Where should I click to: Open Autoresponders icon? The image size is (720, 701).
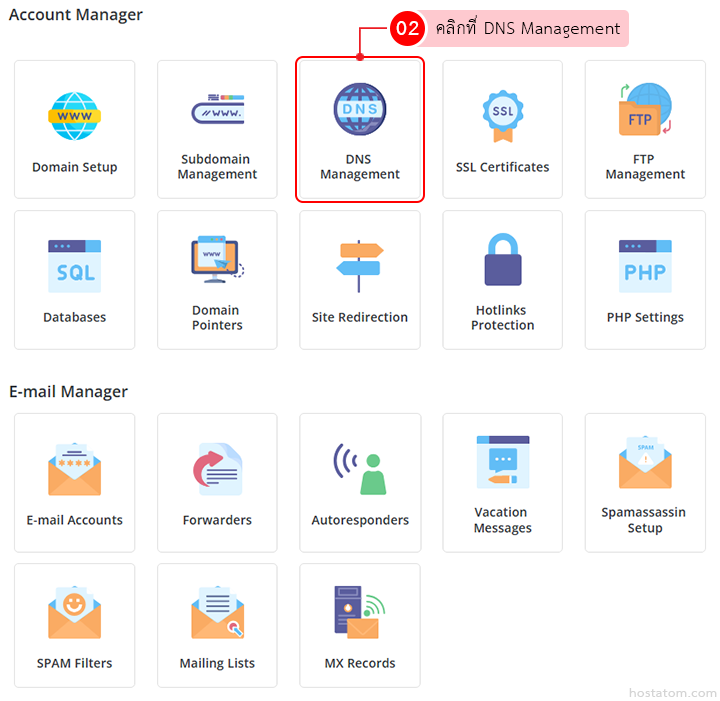(x=359, y=469)
